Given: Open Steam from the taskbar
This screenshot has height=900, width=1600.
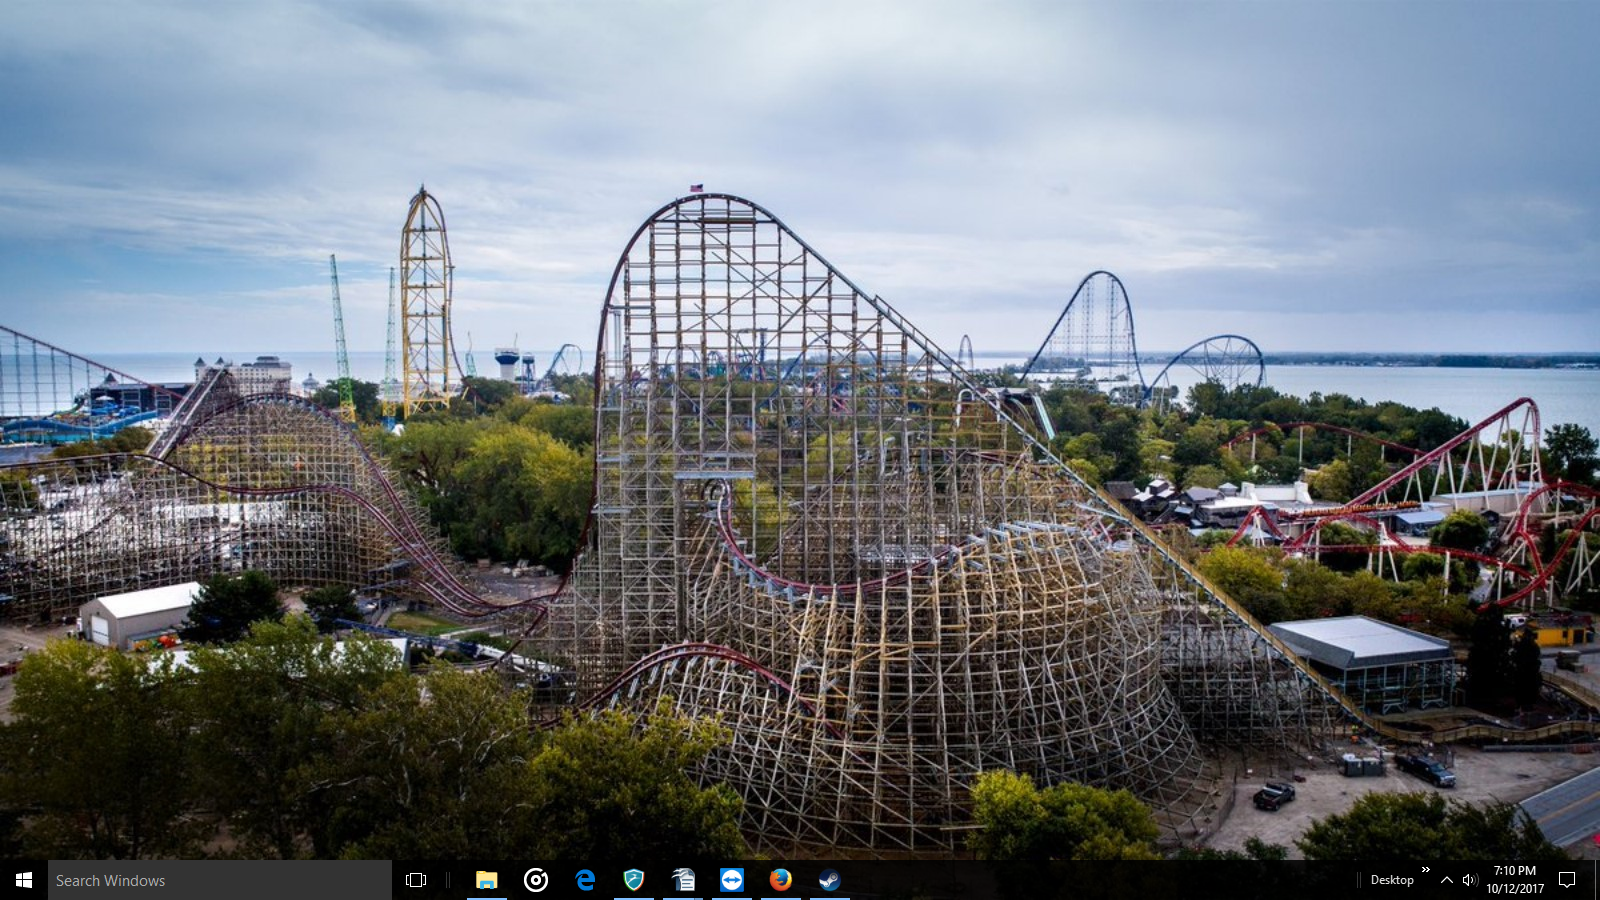Looking at the screenshot, I should [829, 880].
